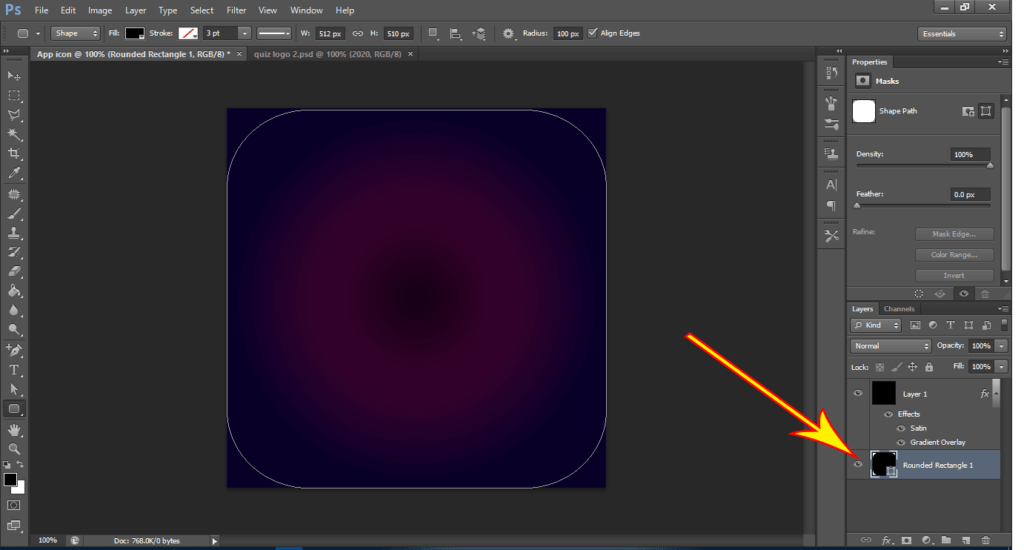Select the Crop tool
Viewport: 1024px width, 550px height.
click(x=14, y=154)
